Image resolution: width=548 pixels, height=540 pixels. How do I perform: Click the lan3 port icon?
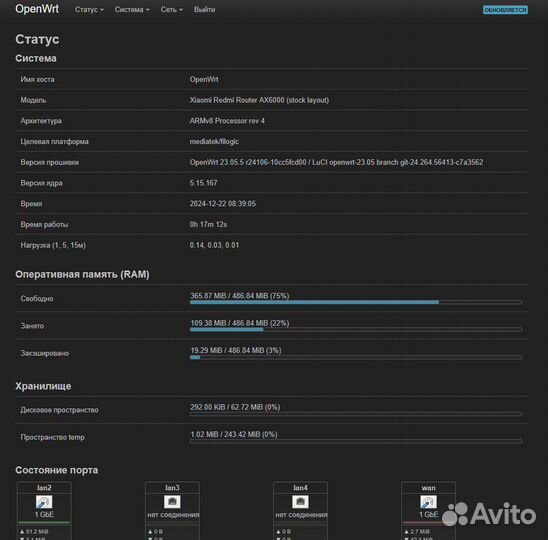[x=172, y=502]
